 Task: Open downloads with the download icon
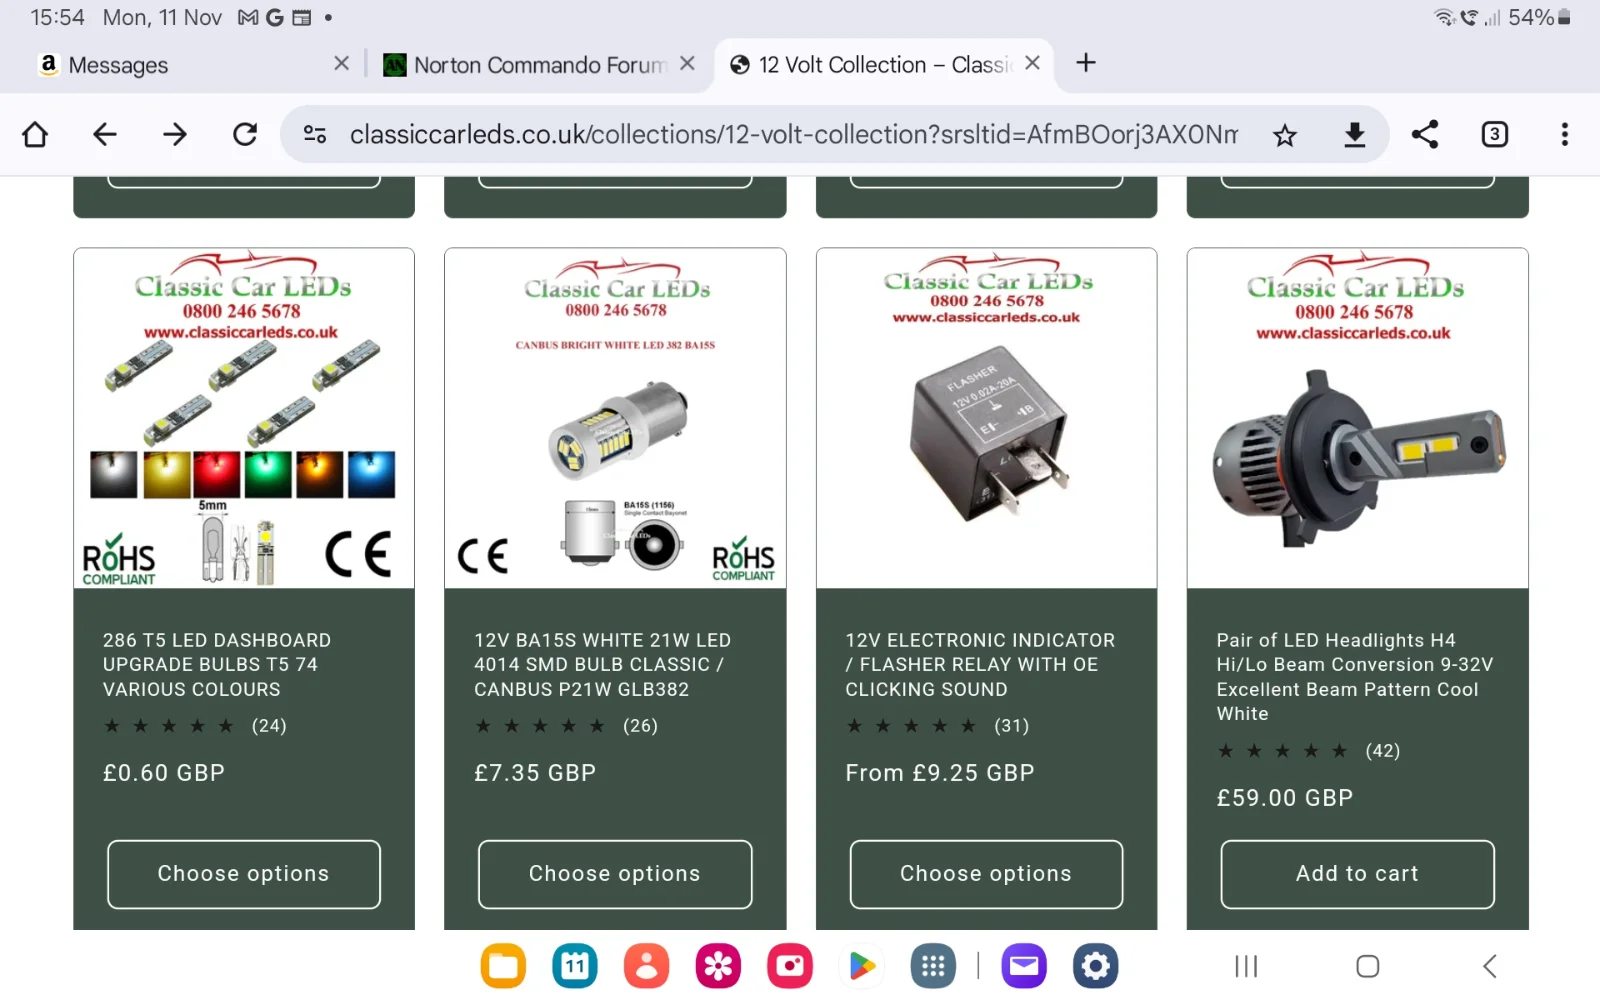pyautogui.click(x=1355, y=134)
